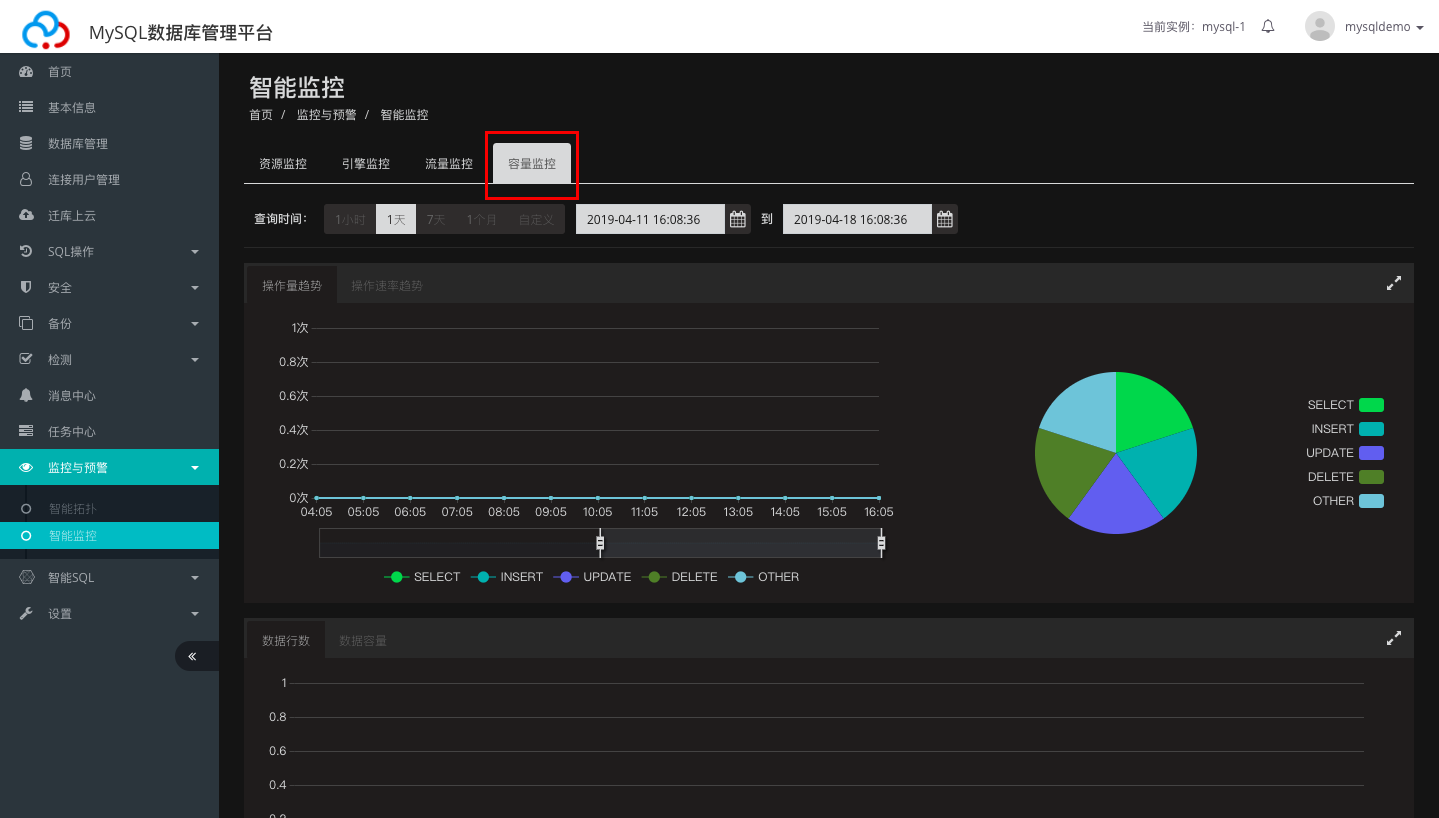Click the 基本信息 list icon
This screenshot has height=818, width=1439.
(27, 107)
